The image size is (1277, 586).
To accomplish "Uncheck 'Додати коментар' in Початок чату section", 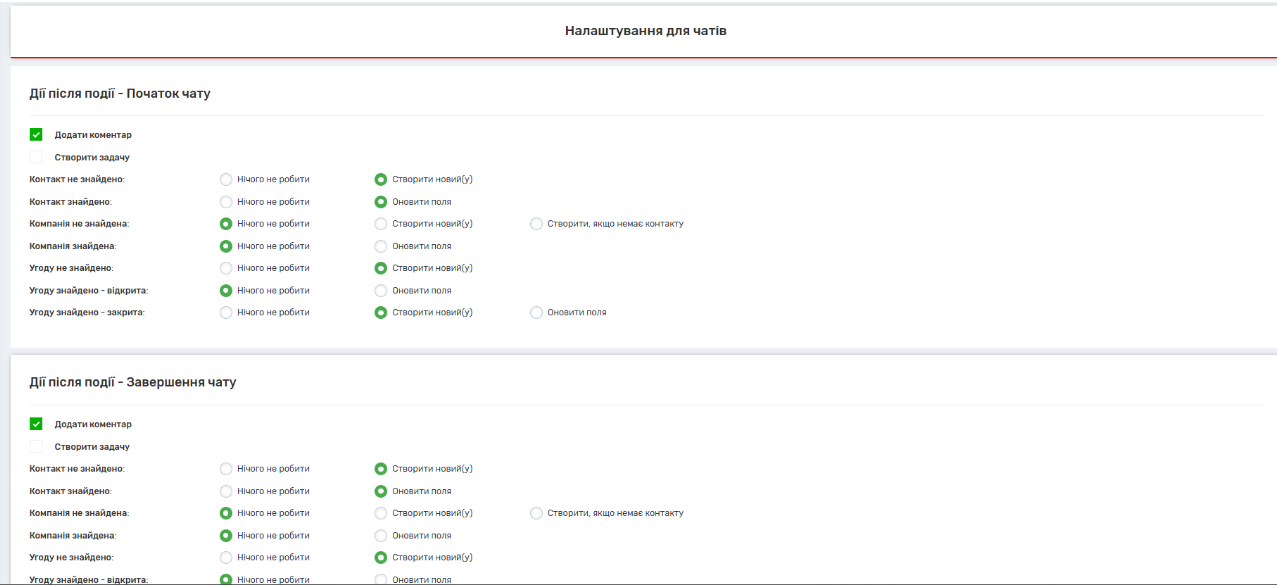I will 36,135.
